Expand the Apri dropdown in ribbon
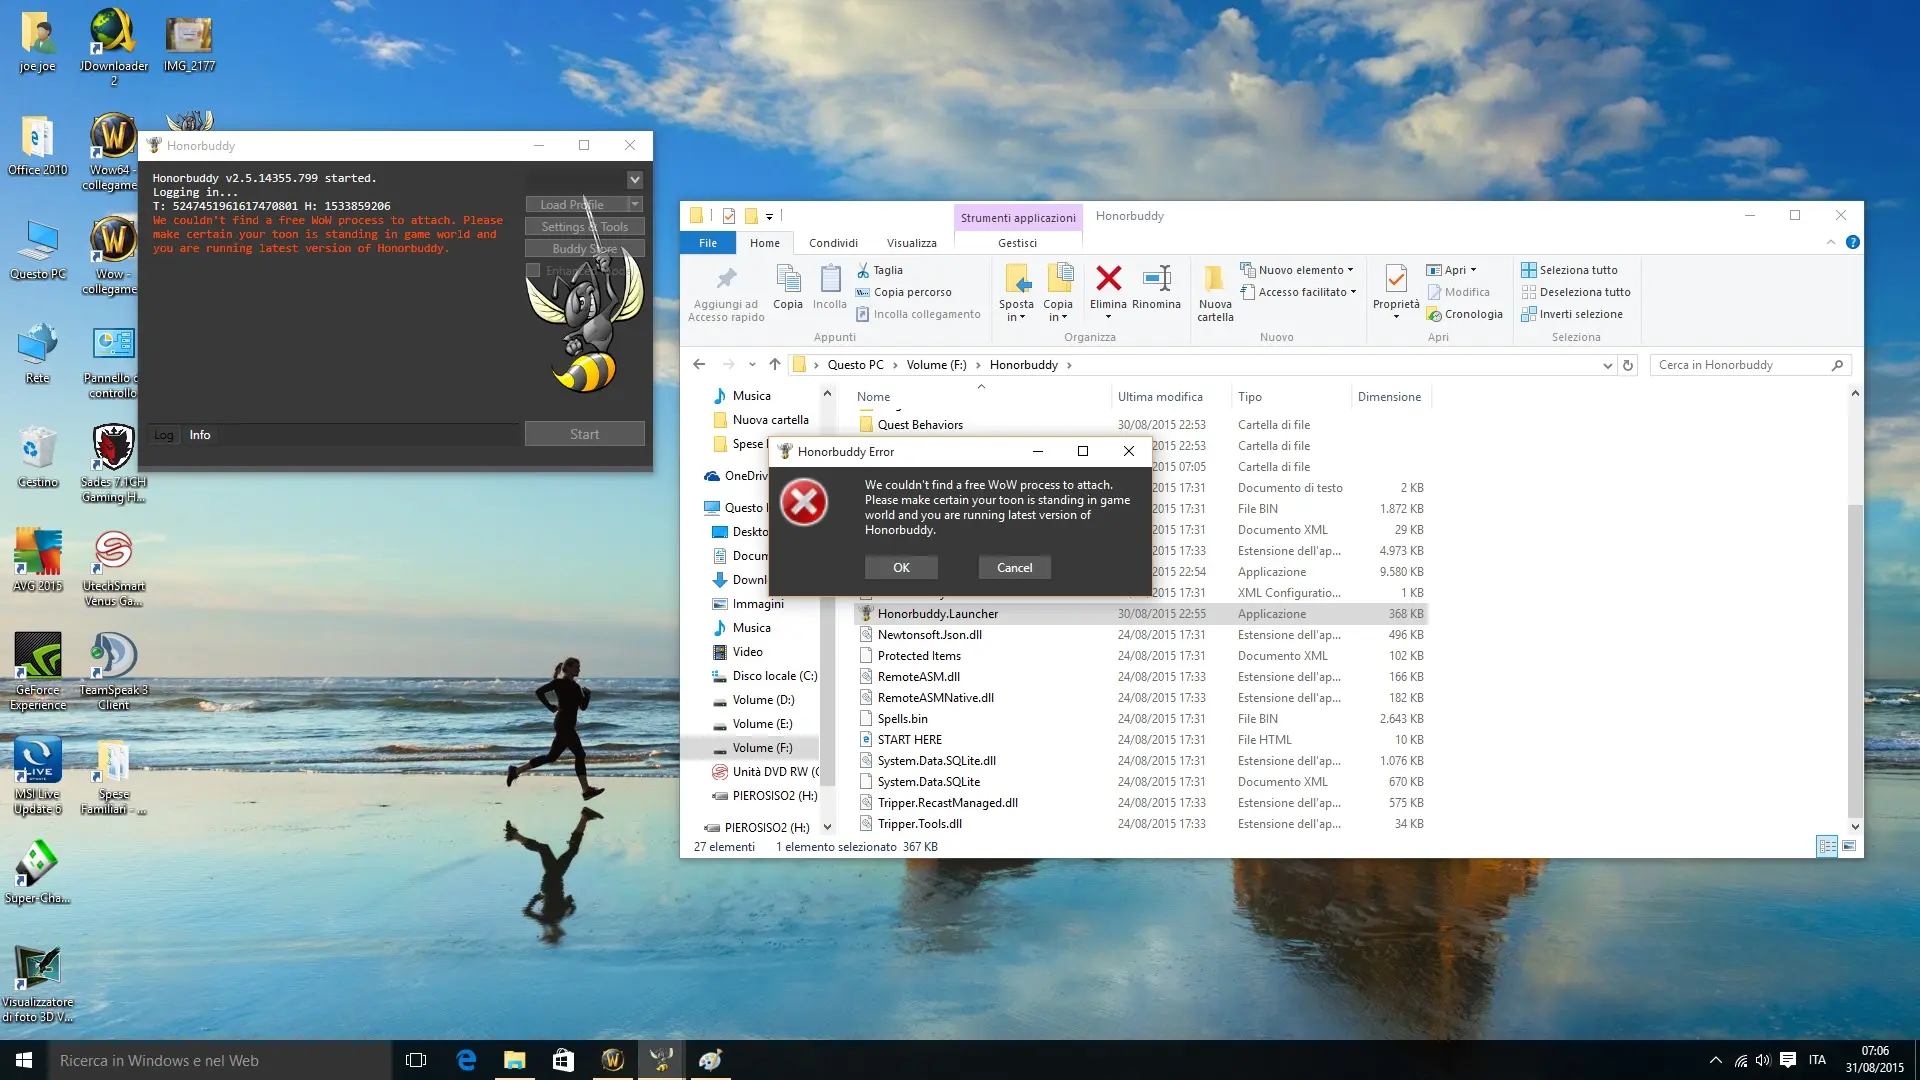The width and height of the screenshot is (1920, 1080). [x=1451, y=270]
